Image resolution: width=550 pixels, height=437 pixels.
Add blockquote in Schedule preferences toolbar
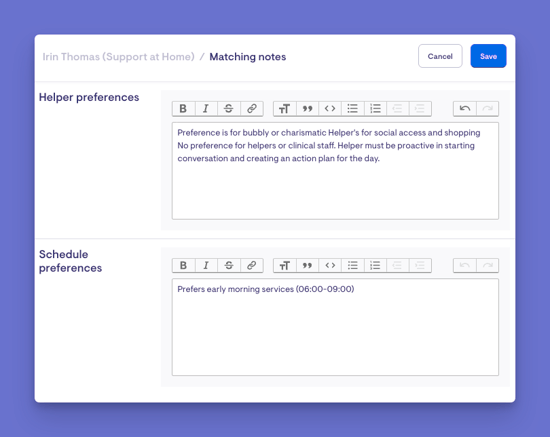coord(307,265)
